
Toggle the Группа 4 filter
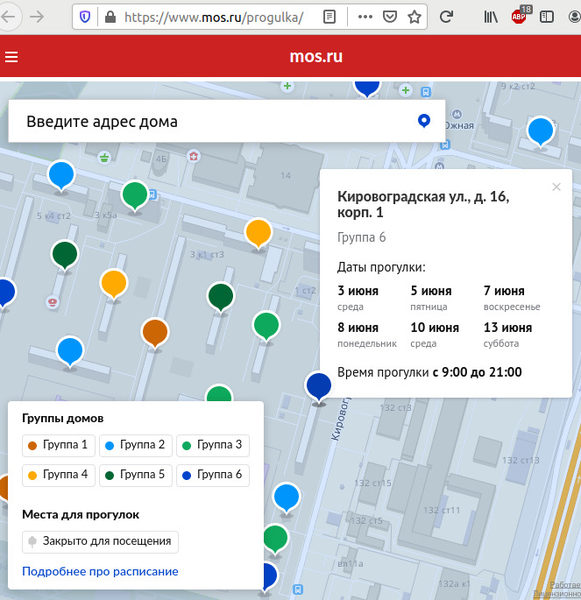[x=59, y=475]
